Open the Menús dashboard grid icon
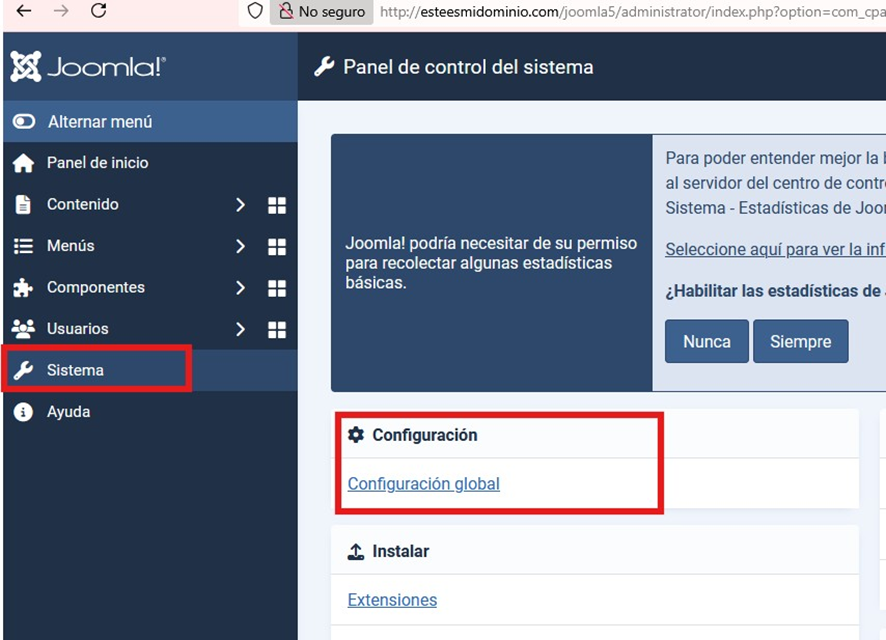 [x=277, y=246]
